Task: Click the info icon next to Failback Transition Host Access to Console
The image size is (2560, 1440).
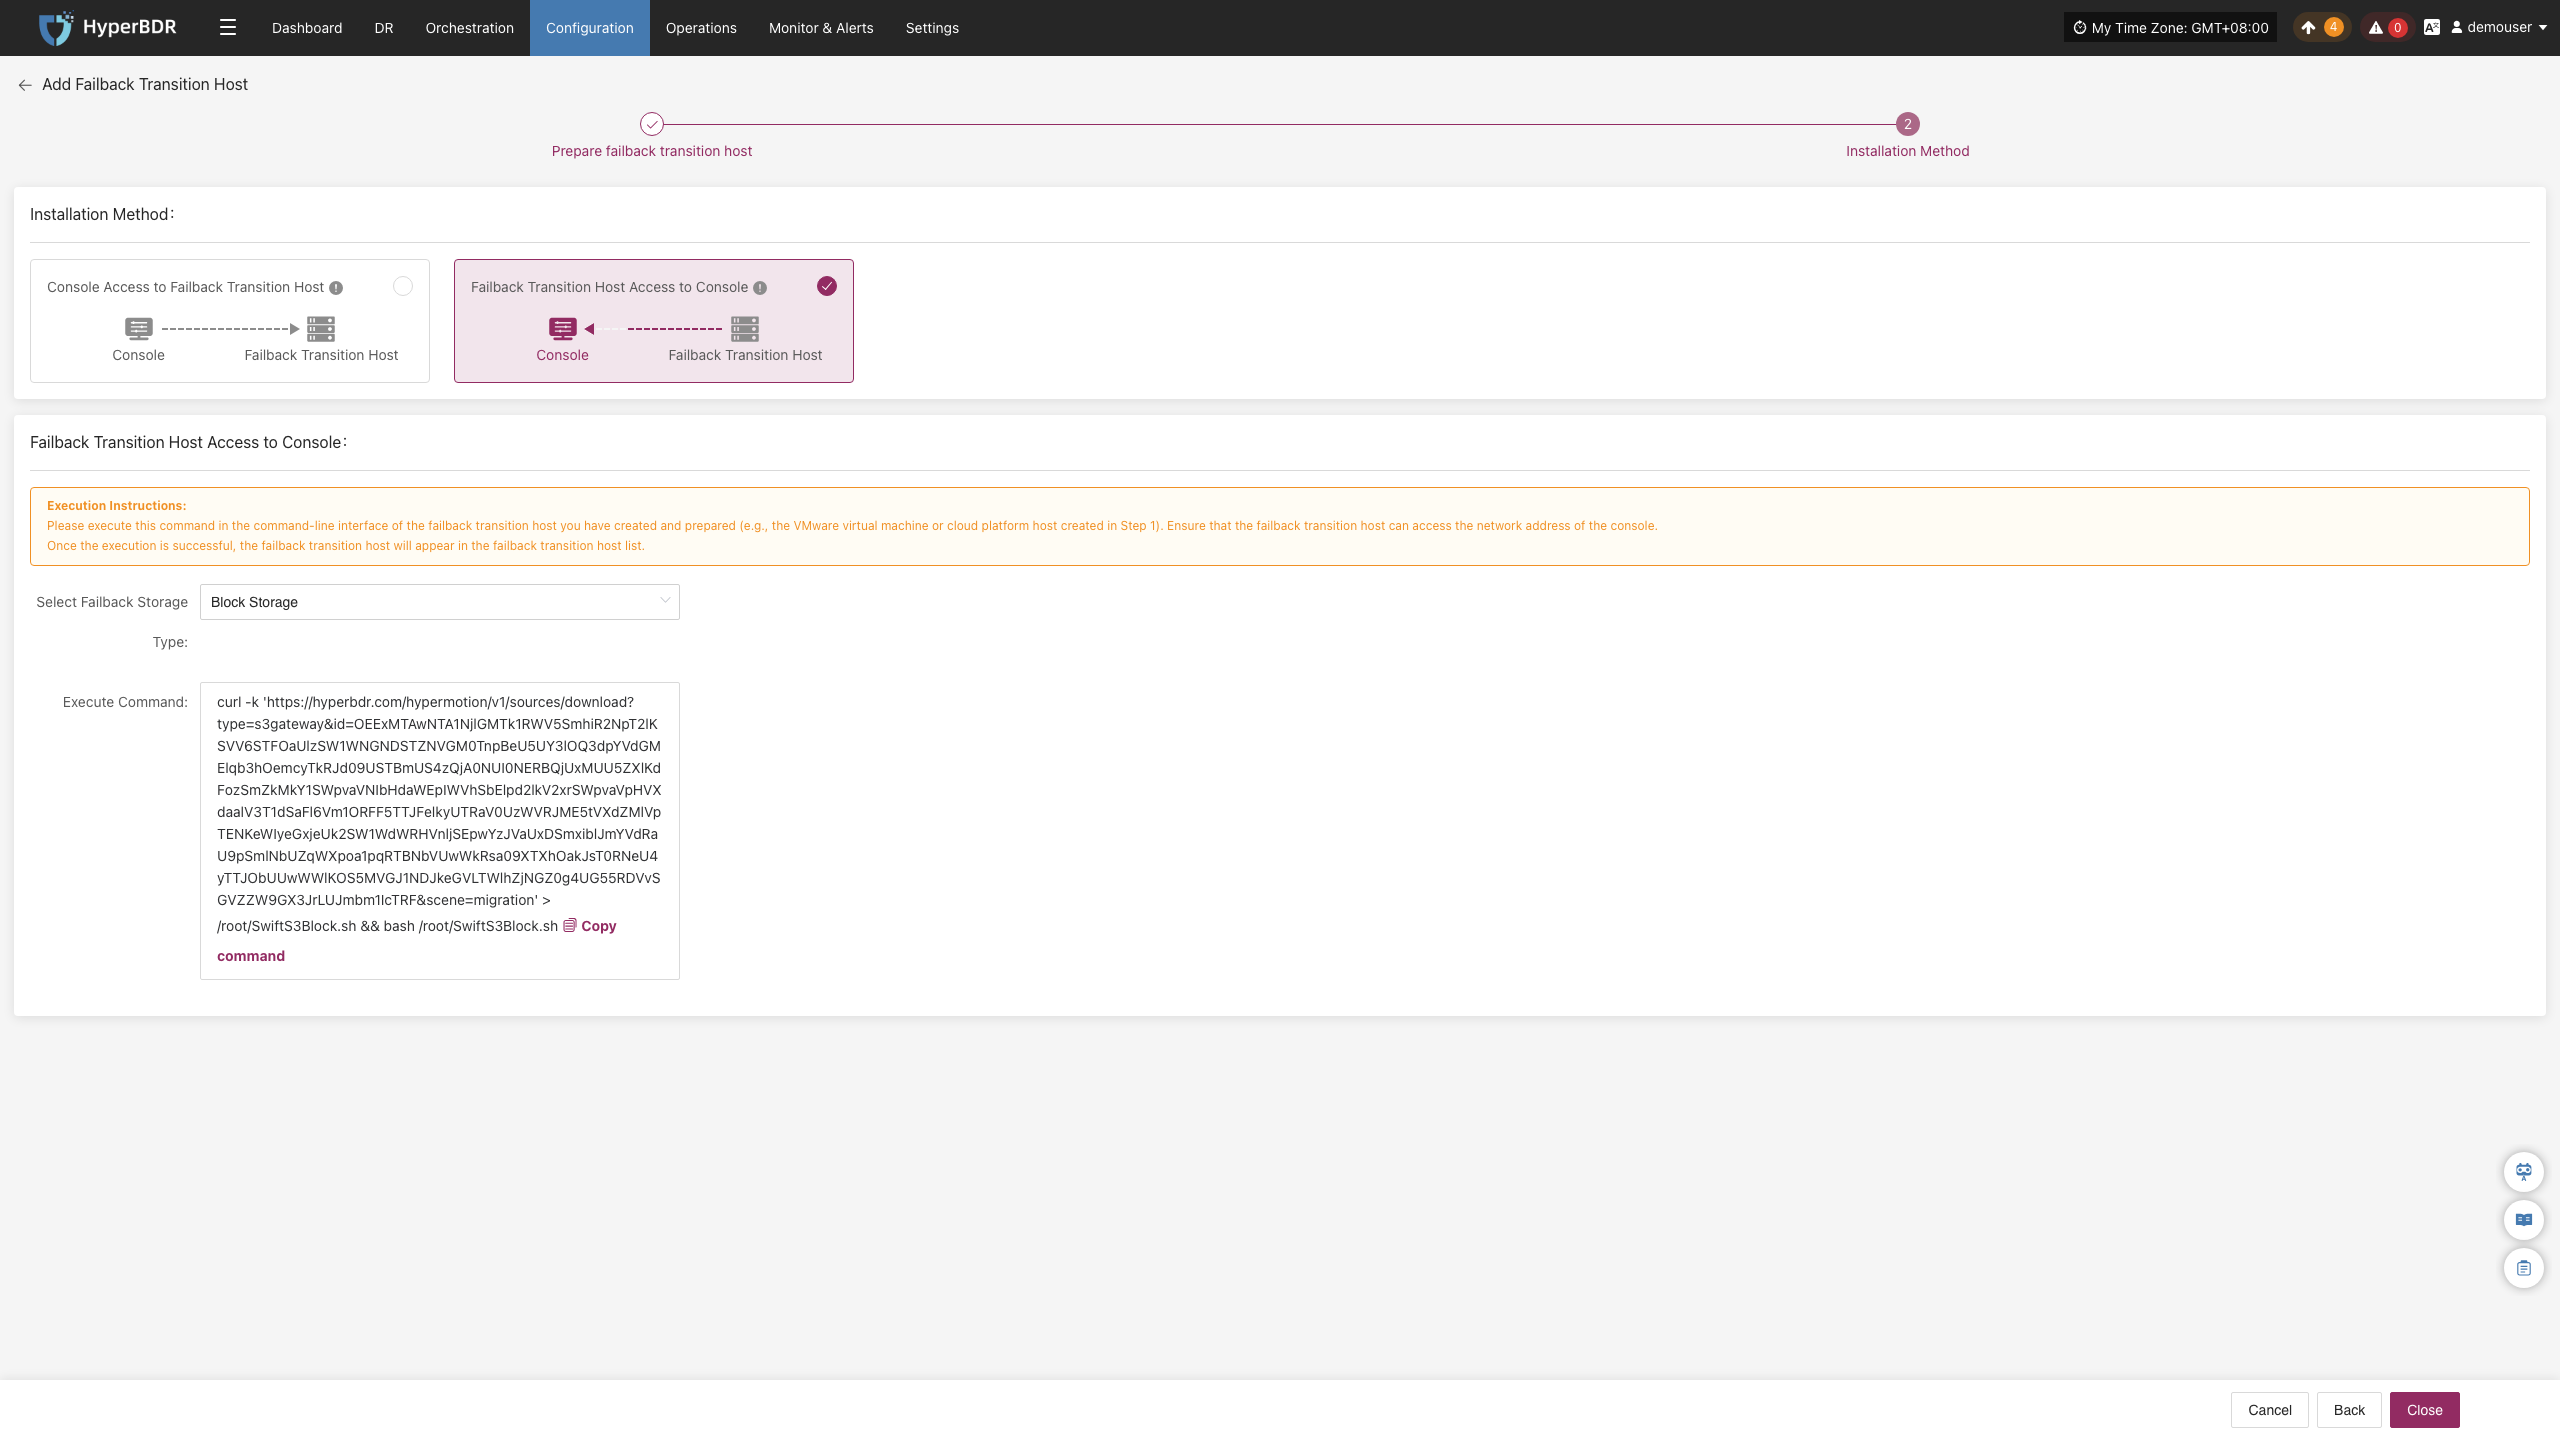Action: (760, 288)
